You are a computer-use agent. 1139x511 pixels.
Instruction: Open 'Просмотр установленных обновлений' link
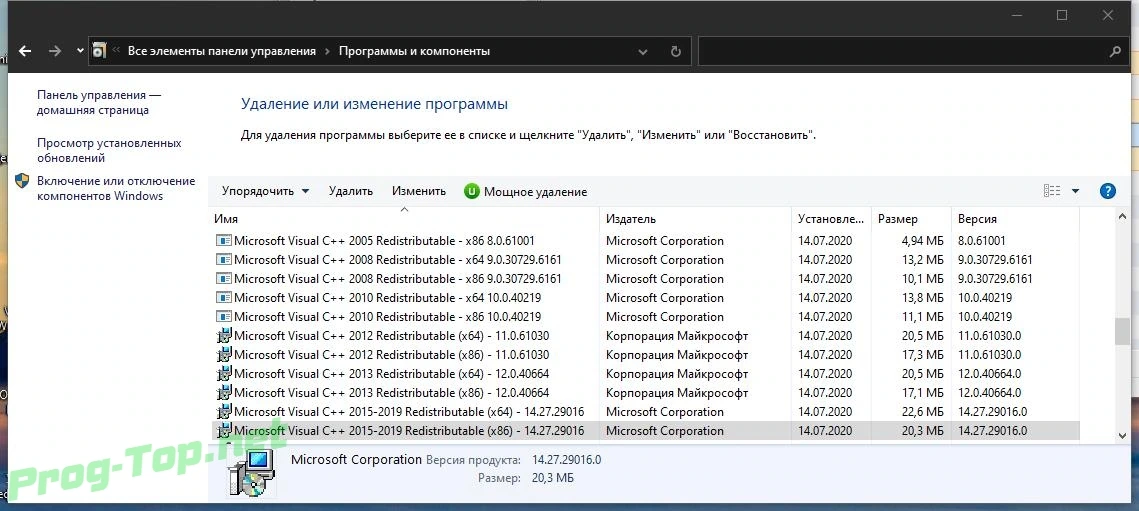coord(109,150)
